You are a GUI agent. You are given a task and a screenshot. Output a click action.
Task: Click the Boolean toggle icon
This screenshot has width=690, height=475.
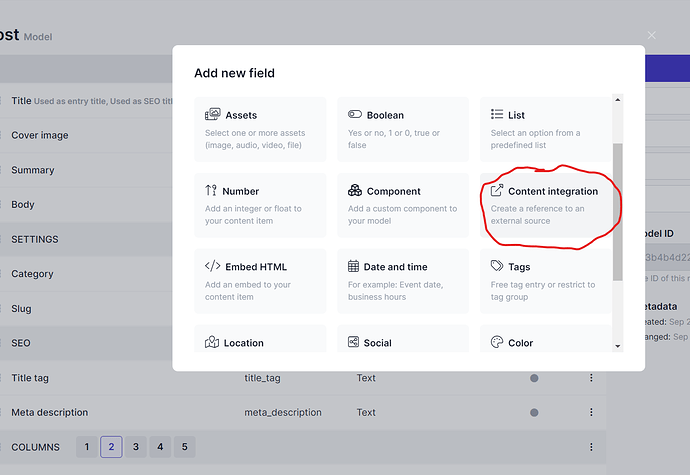point(355,114)
